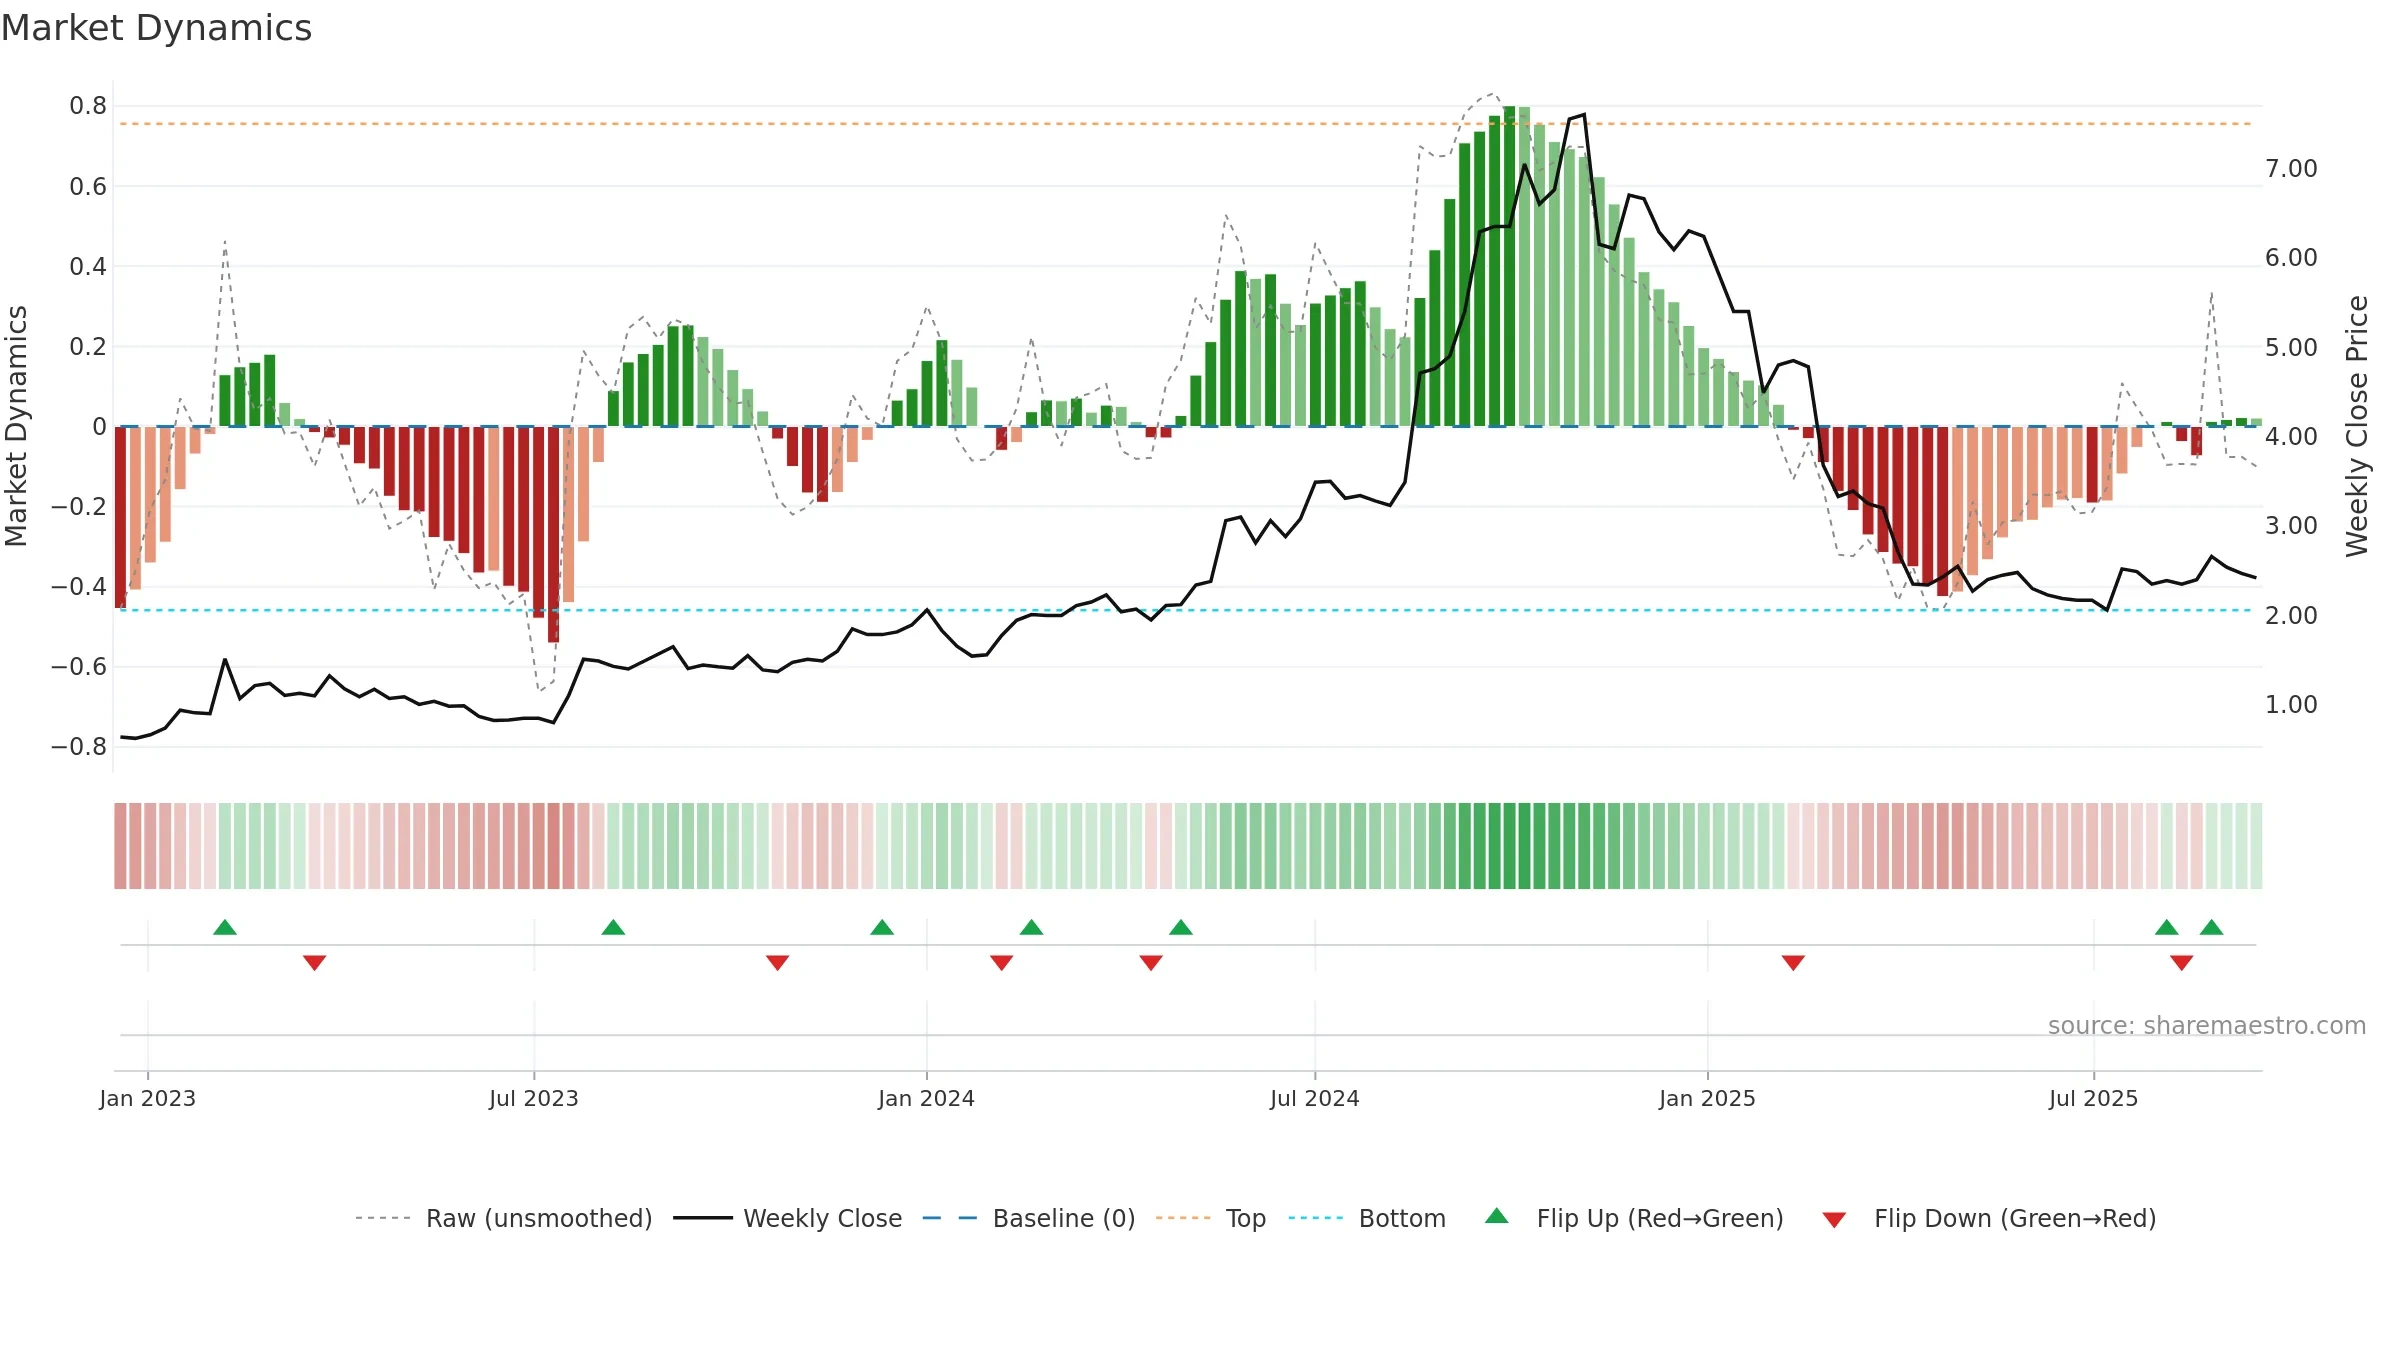Click the 0.8 left axis tick

tap(88, 106)
